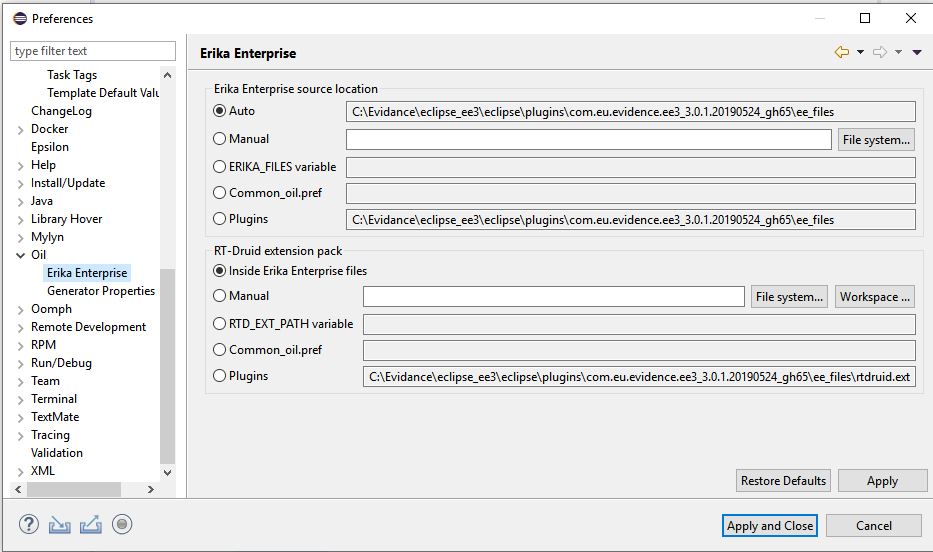Select Task Tags in the tree

[72, 75]
